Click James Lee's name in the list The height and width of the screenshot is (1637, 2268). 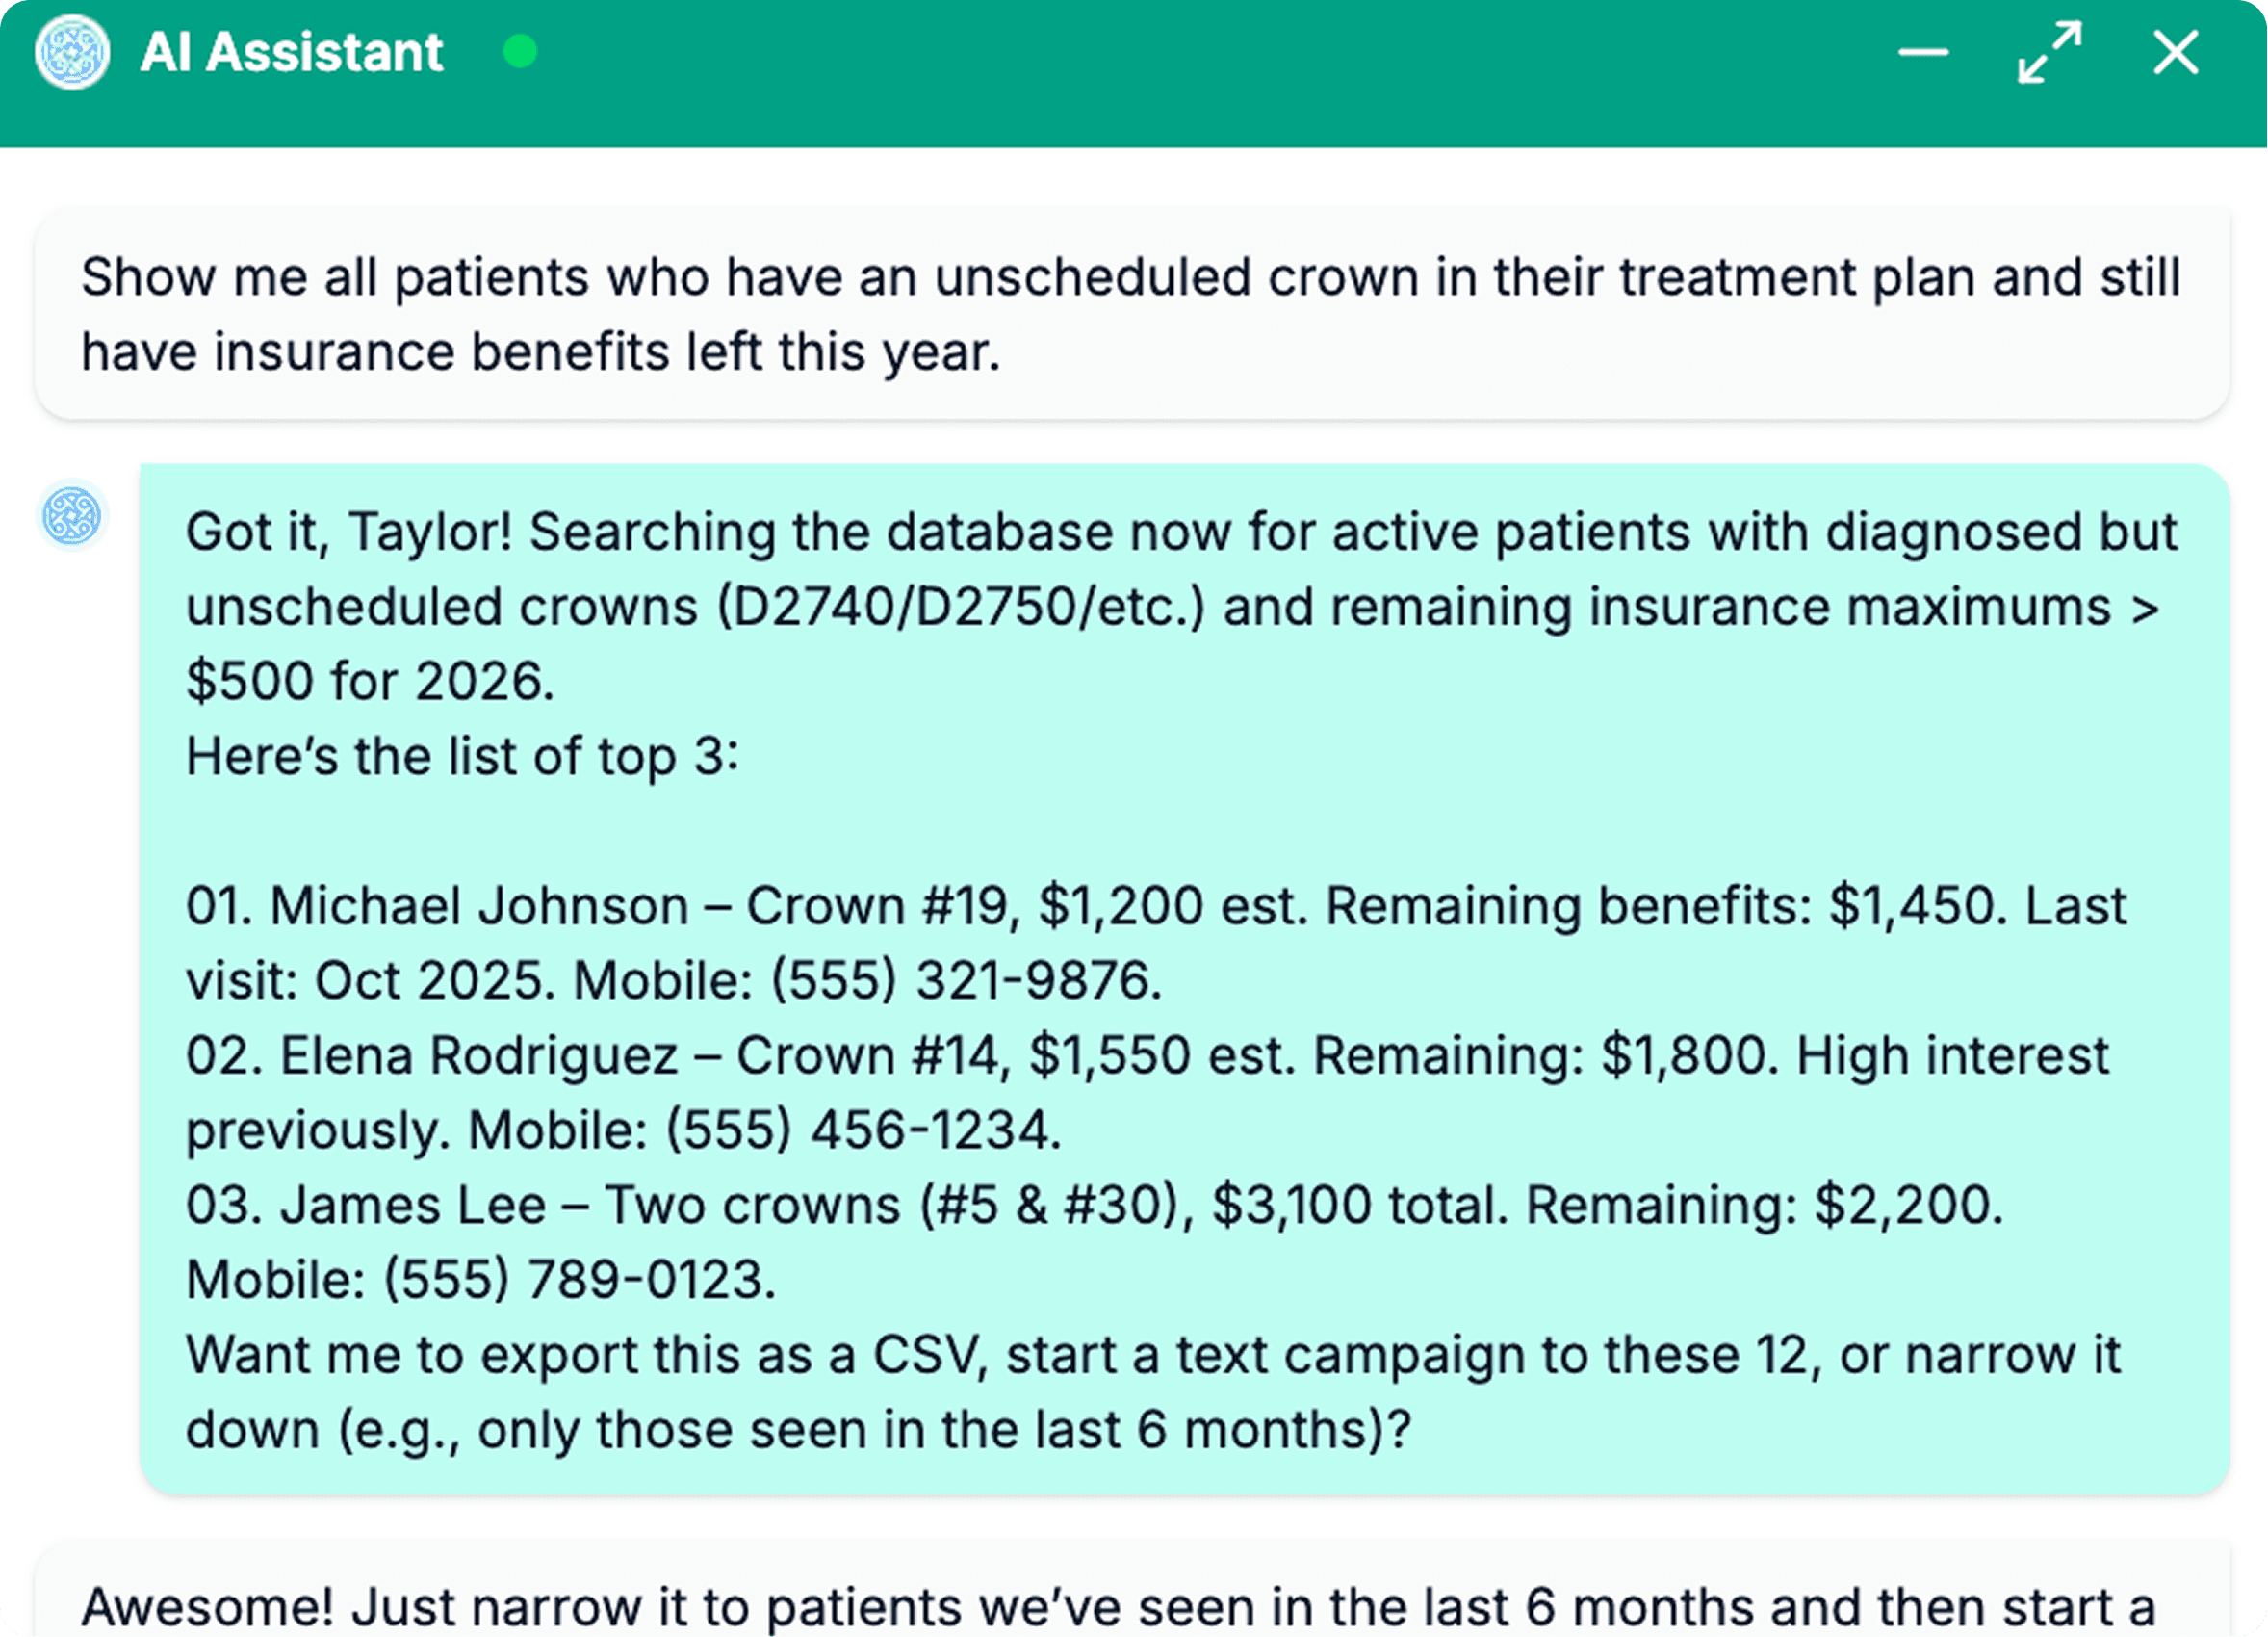[x=412, y=1205]
